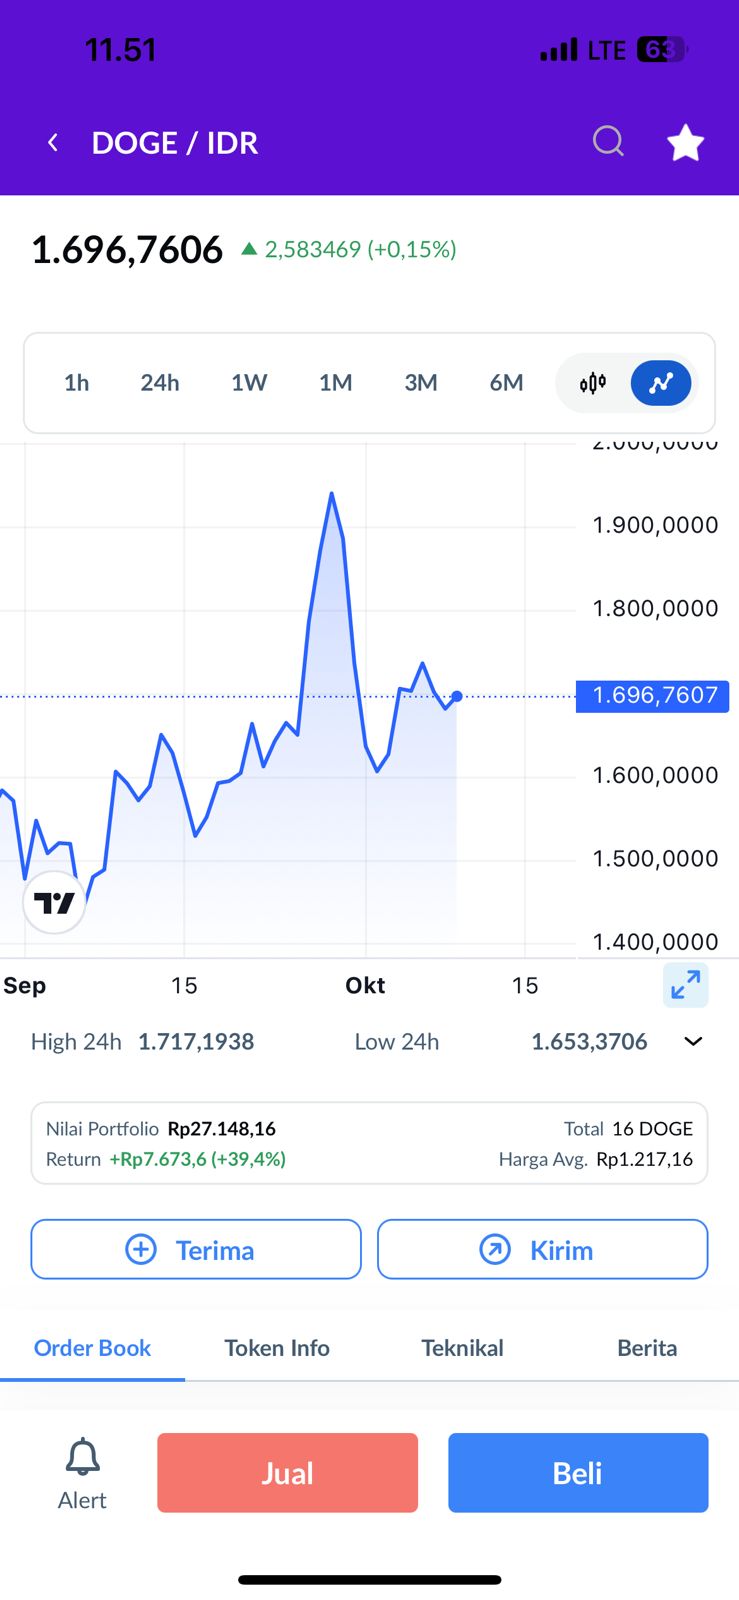This screenshot has width=739, height=1600.
Task: Click the Return +Rp7.673,6 (+39,4%) value
Action: coord(198,1159)
